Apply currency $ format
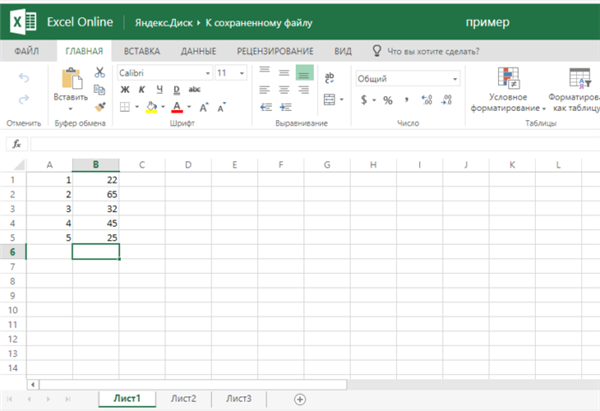Screen dimensions: 600x411 (x=364, y=100)
